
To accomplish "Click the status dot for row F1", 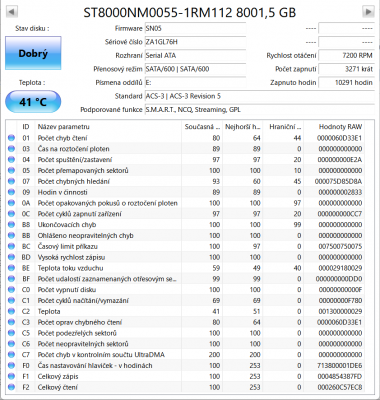I will click(11, 376).
